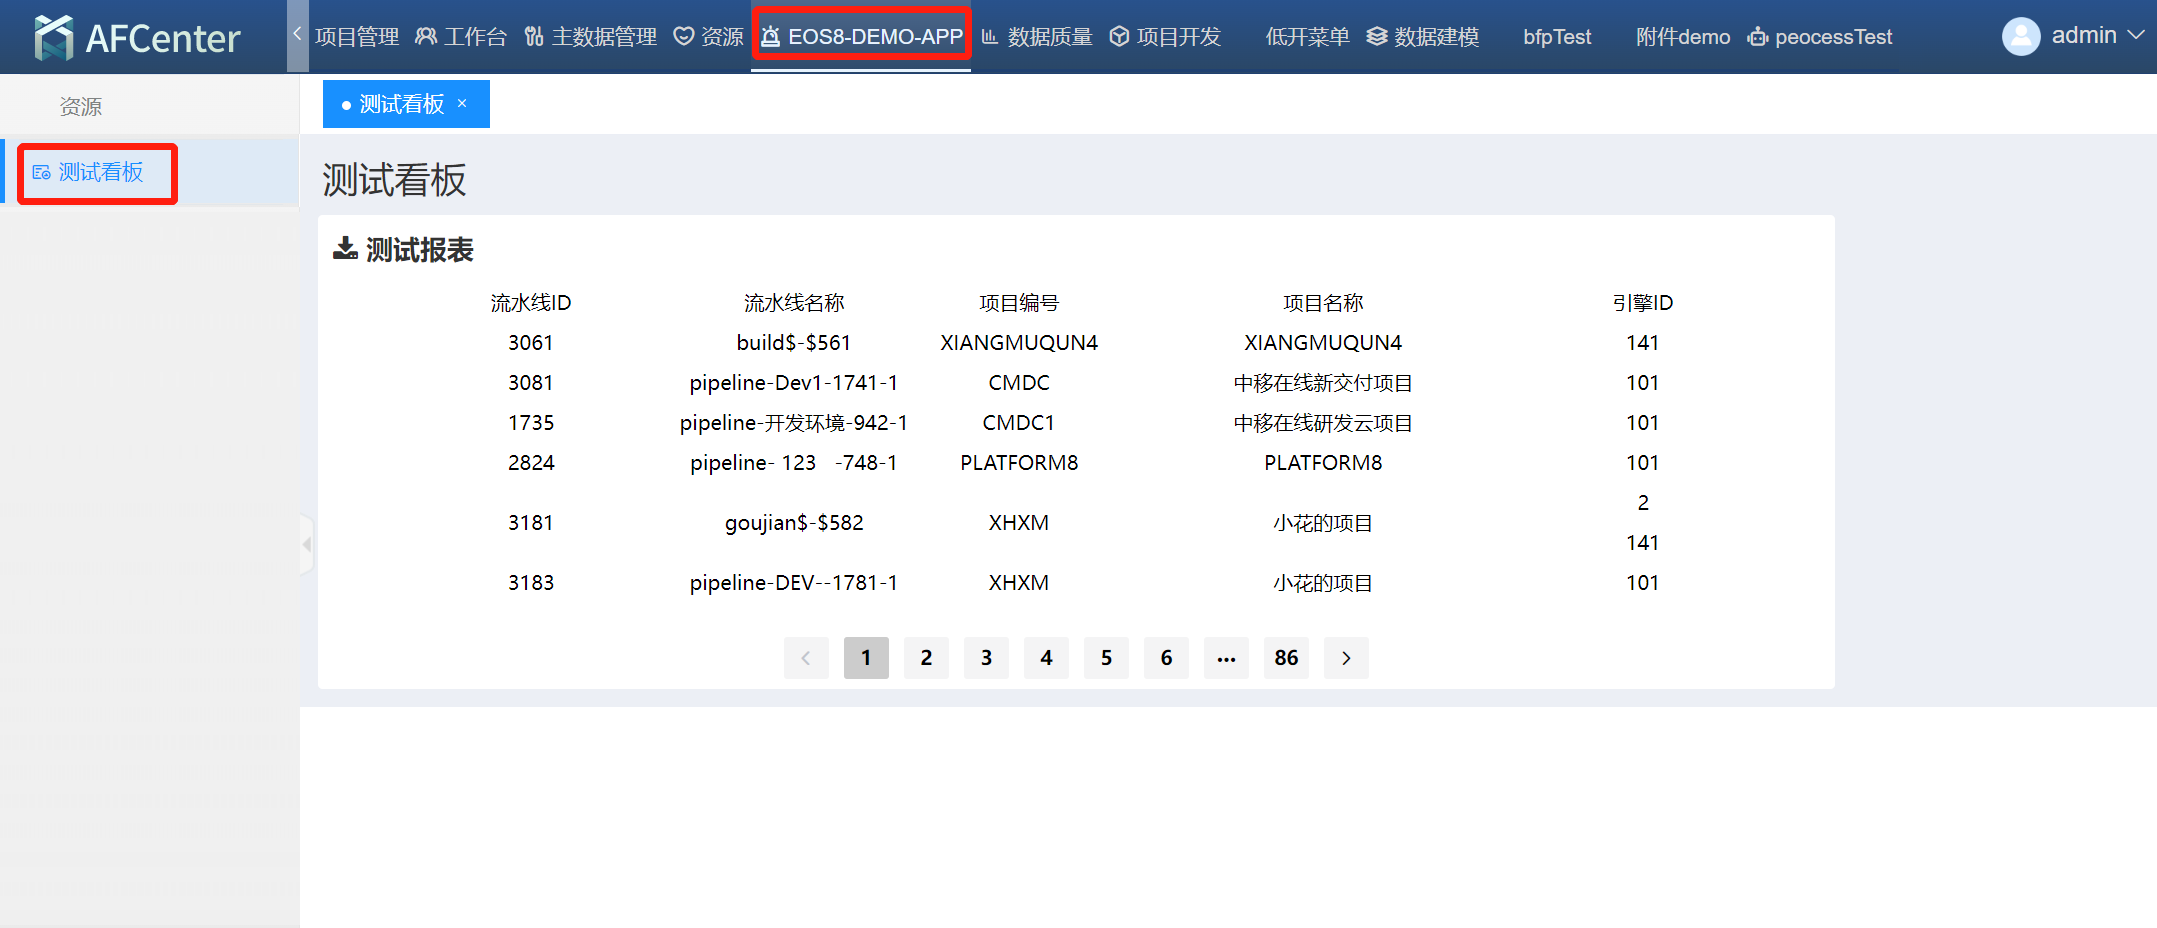The image size is (2157, 928).
Task: Jump to last page 86
Action: pos(1286,658)
